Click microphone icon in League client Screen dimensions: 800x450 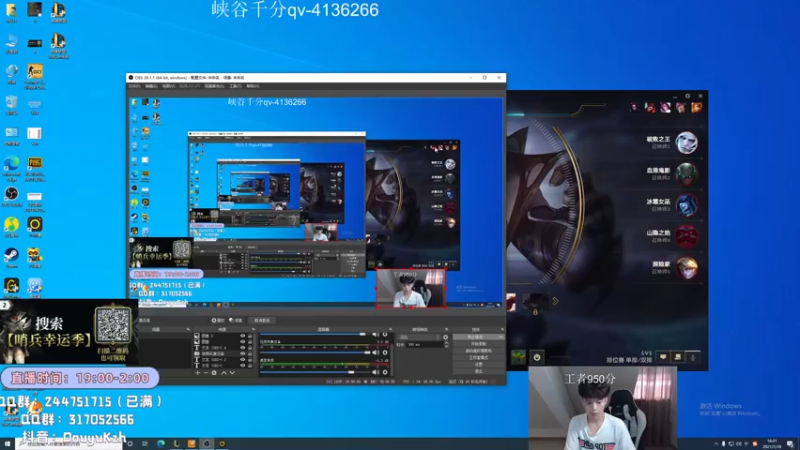[693, 357]
